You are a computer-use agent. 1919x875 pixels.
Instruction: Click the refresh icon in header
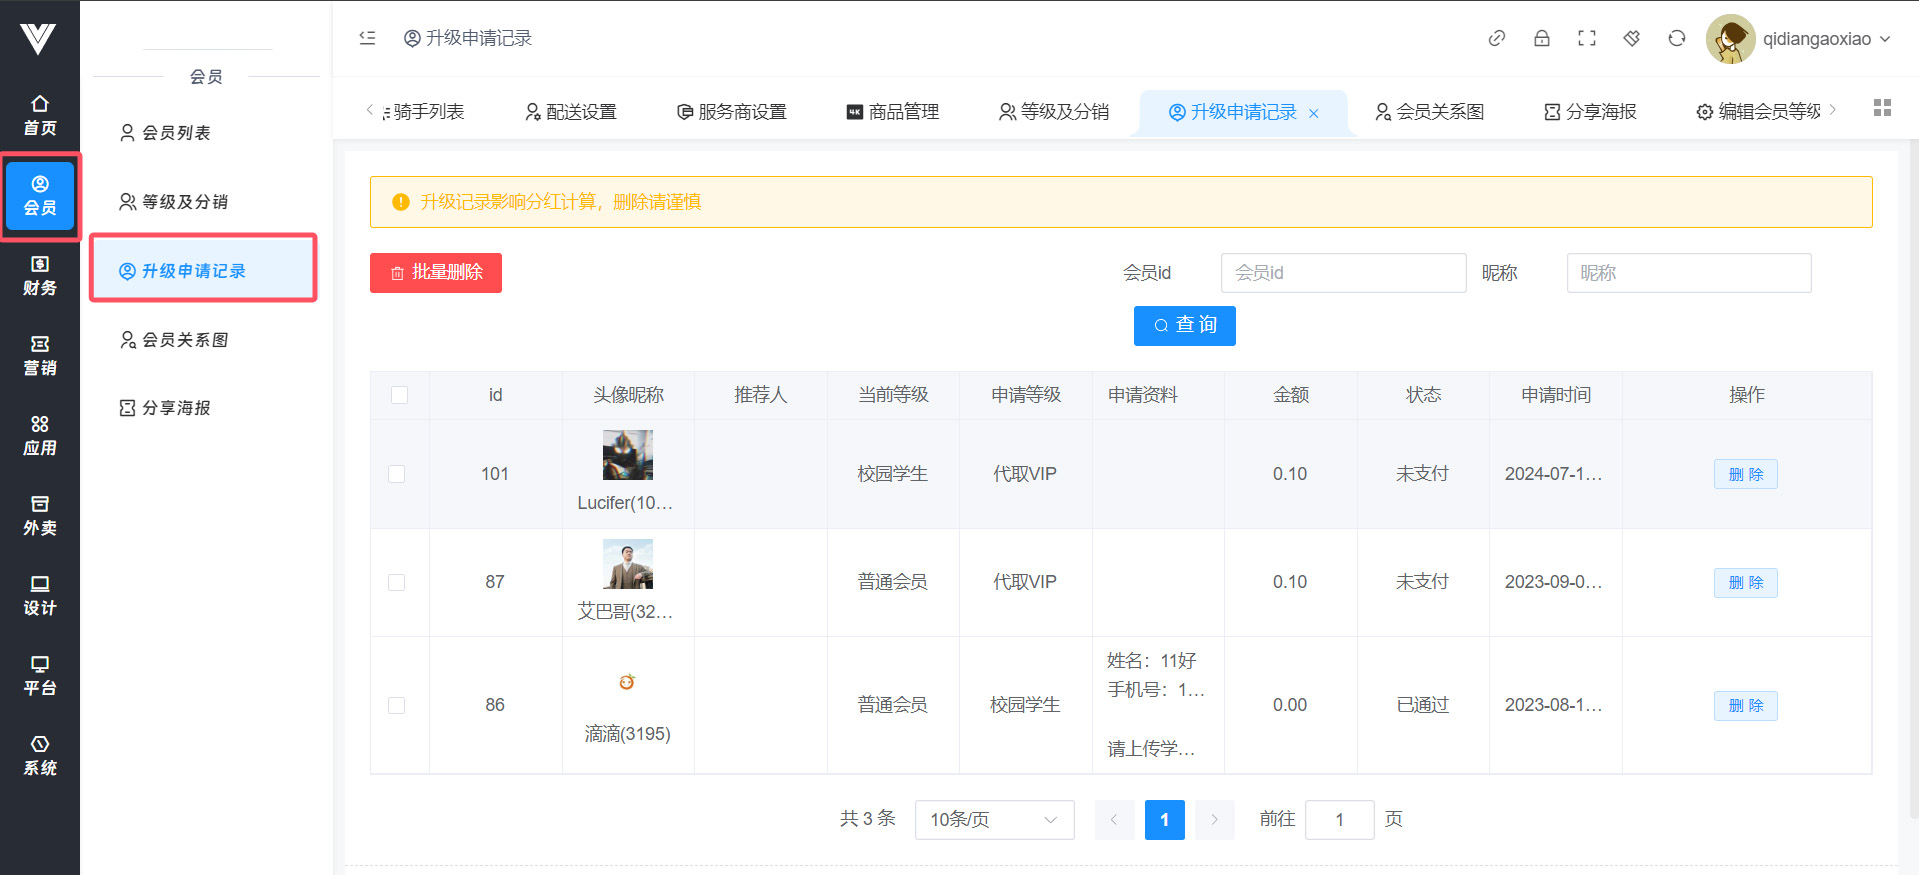(1676, 38)
